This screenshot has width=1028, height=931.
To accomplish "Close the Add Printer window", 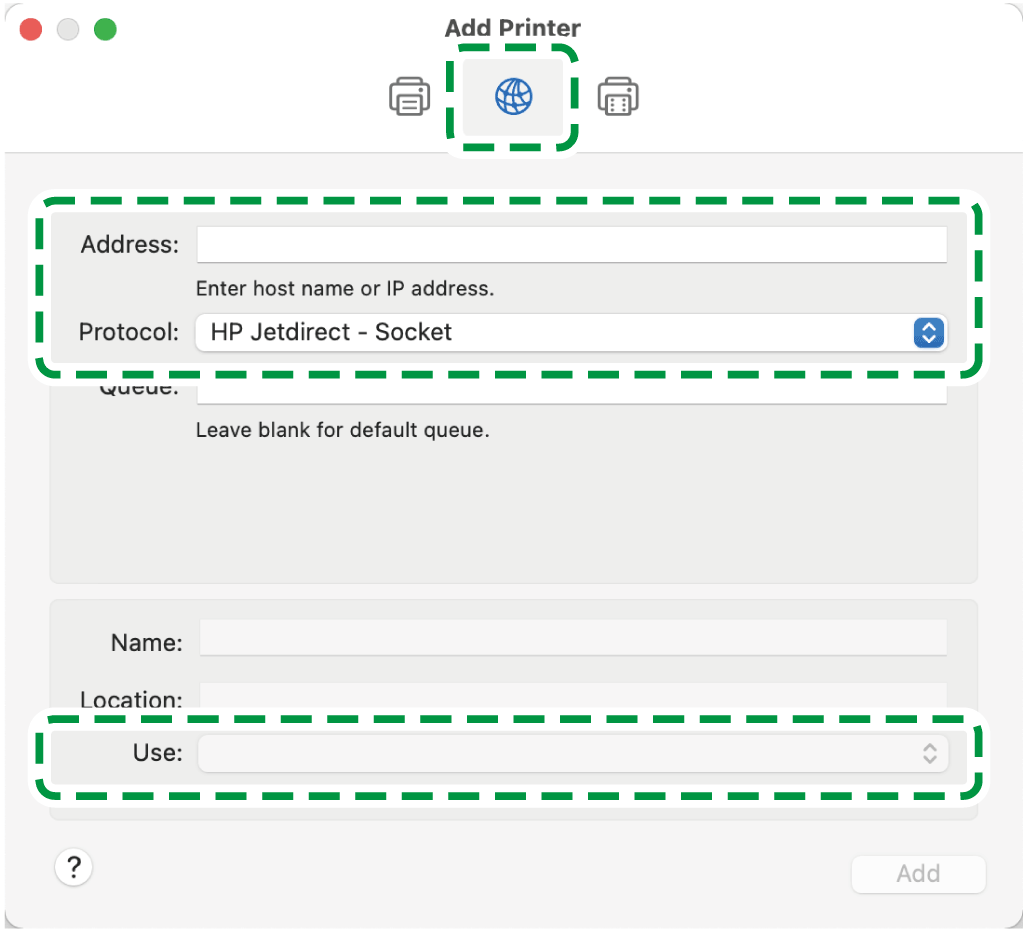I will coord(31,30).
